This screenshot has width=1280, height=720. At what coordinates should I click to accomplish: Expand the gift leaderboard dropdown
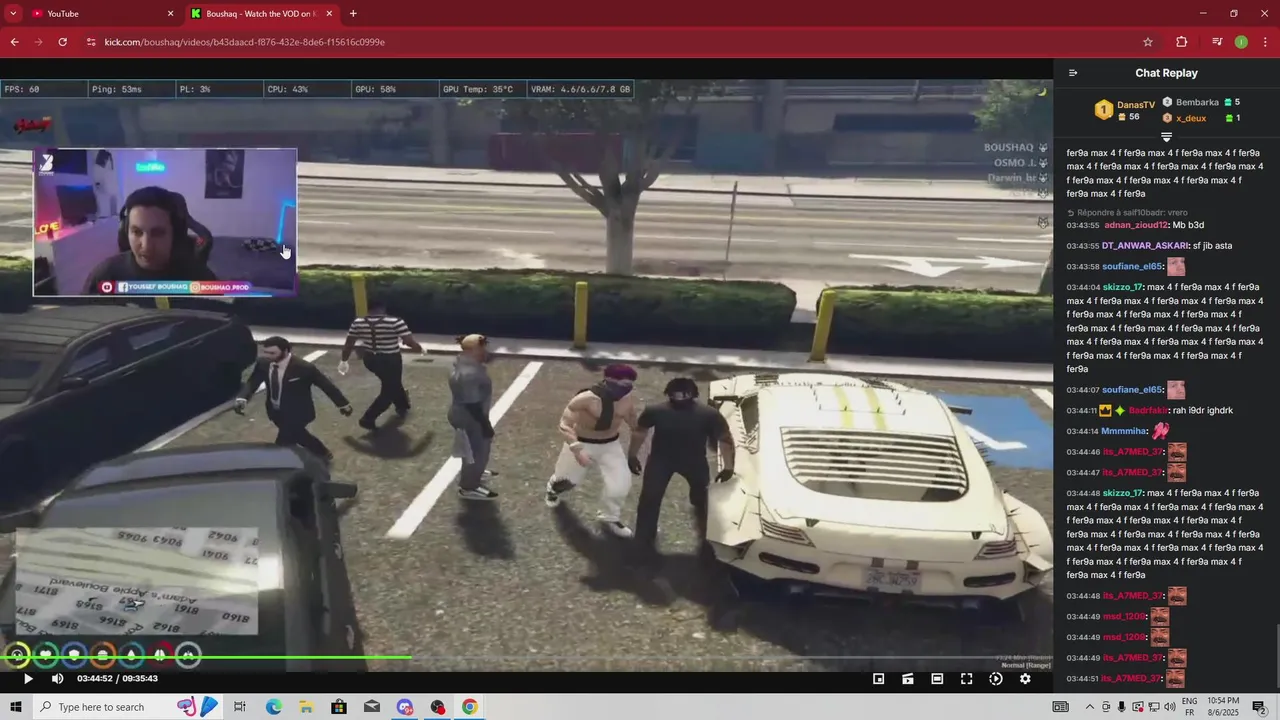[x=1166, y=137]
